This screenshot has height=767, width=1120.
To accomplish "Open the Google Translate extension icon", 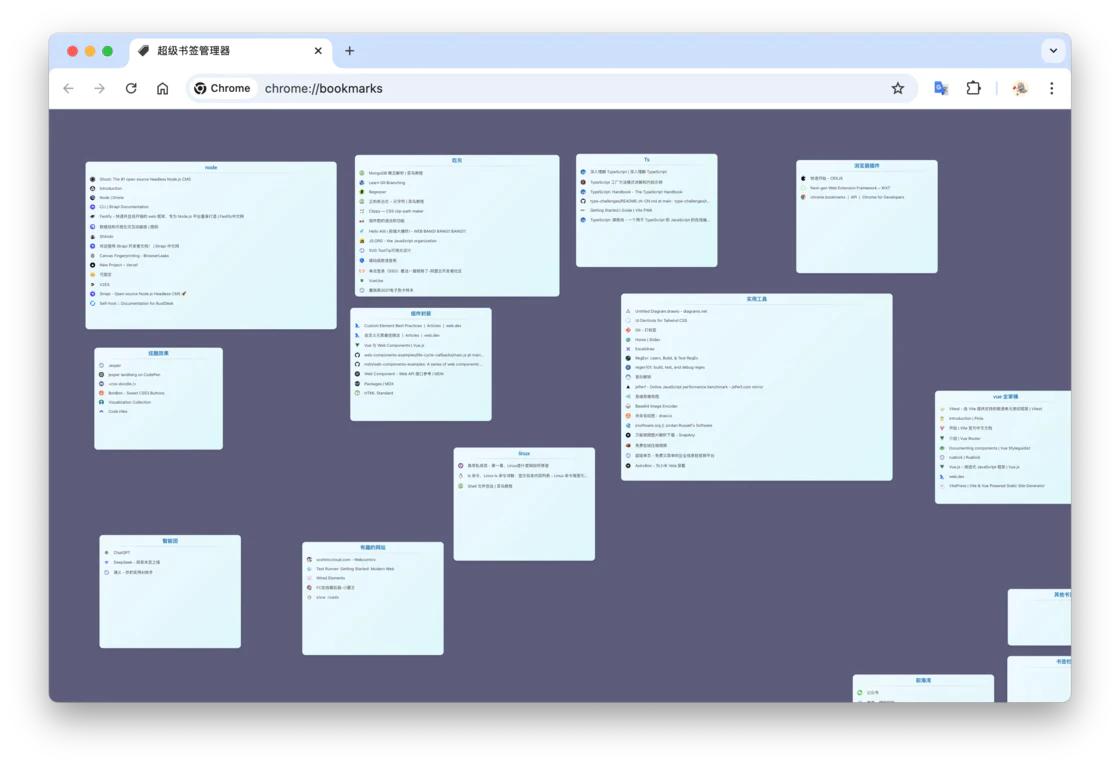I will (x=940, y=88).
